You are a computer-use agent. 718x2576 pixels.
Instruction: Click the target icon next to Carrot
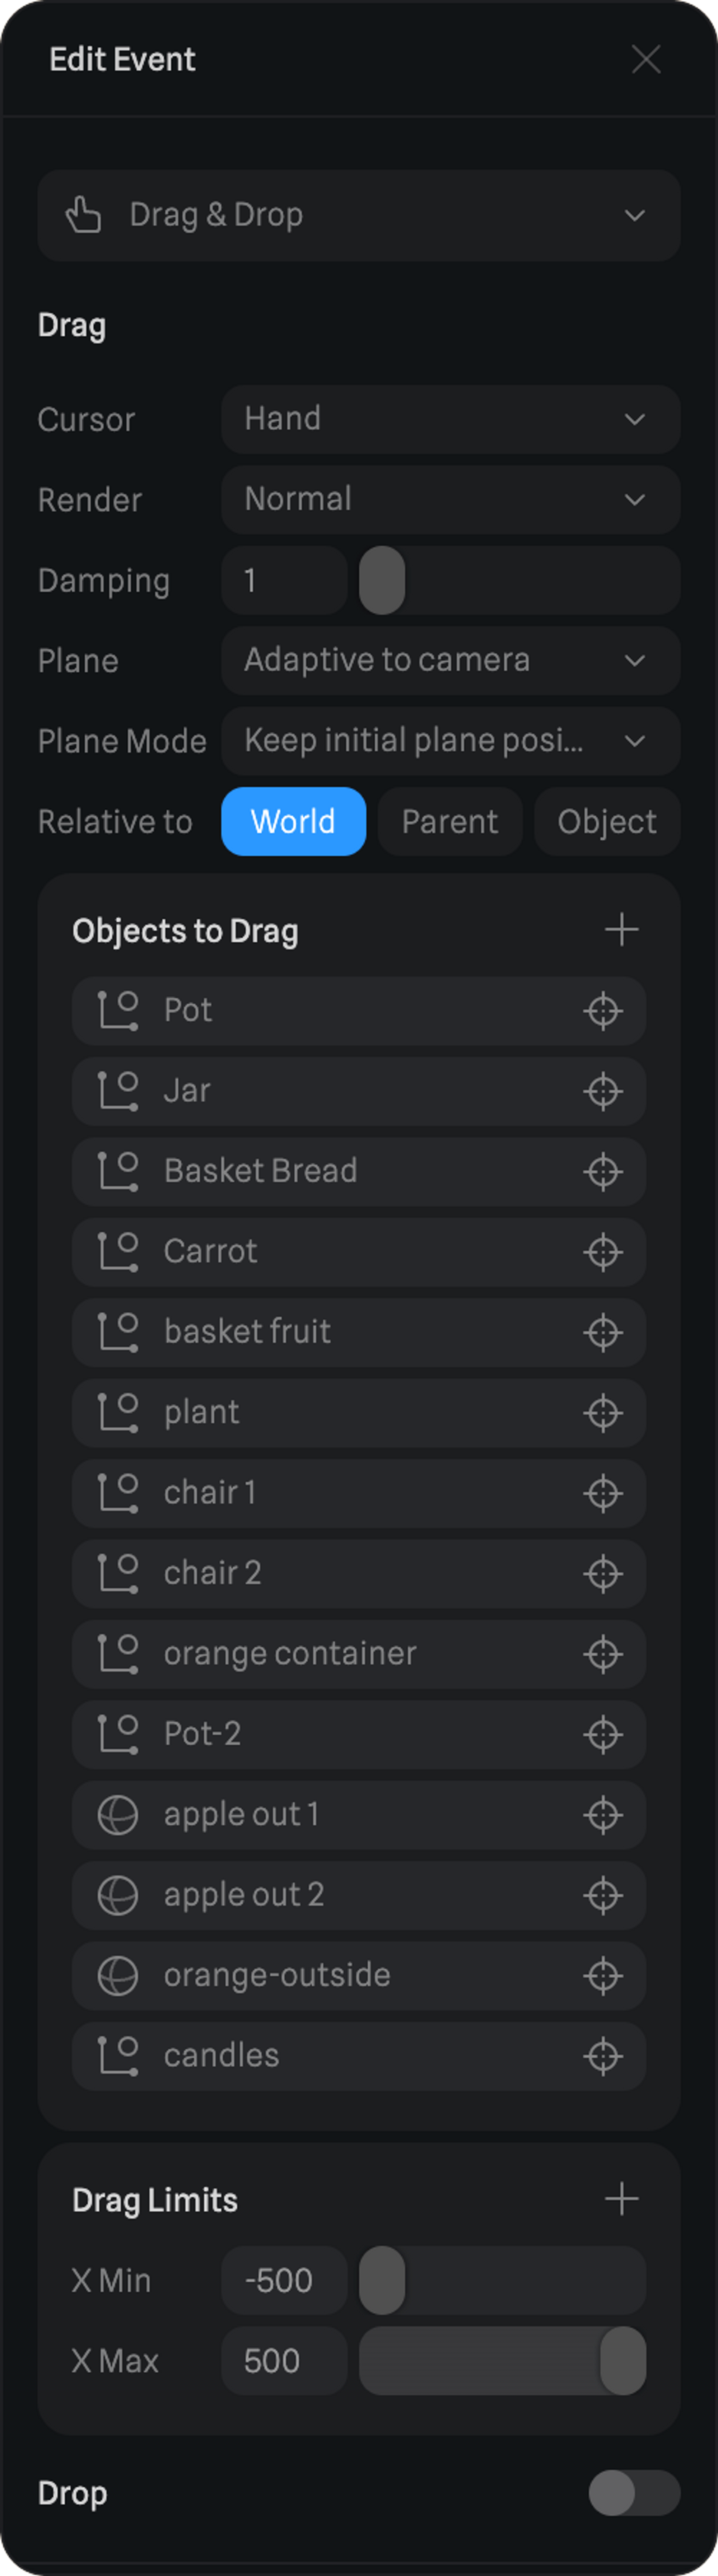click(x=603, y=1252)
